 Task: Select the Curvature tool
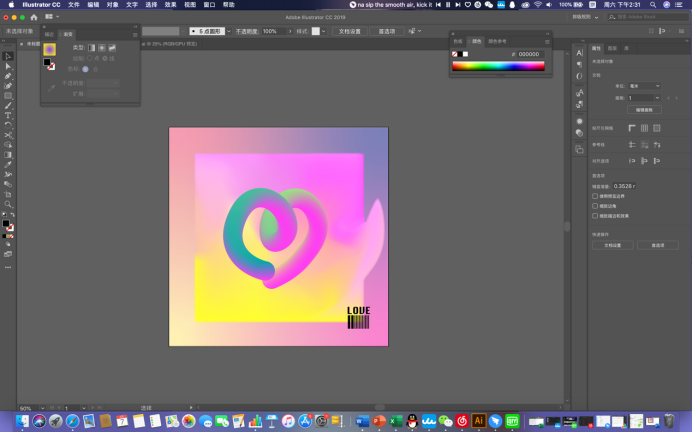click(x=8, y=86)
